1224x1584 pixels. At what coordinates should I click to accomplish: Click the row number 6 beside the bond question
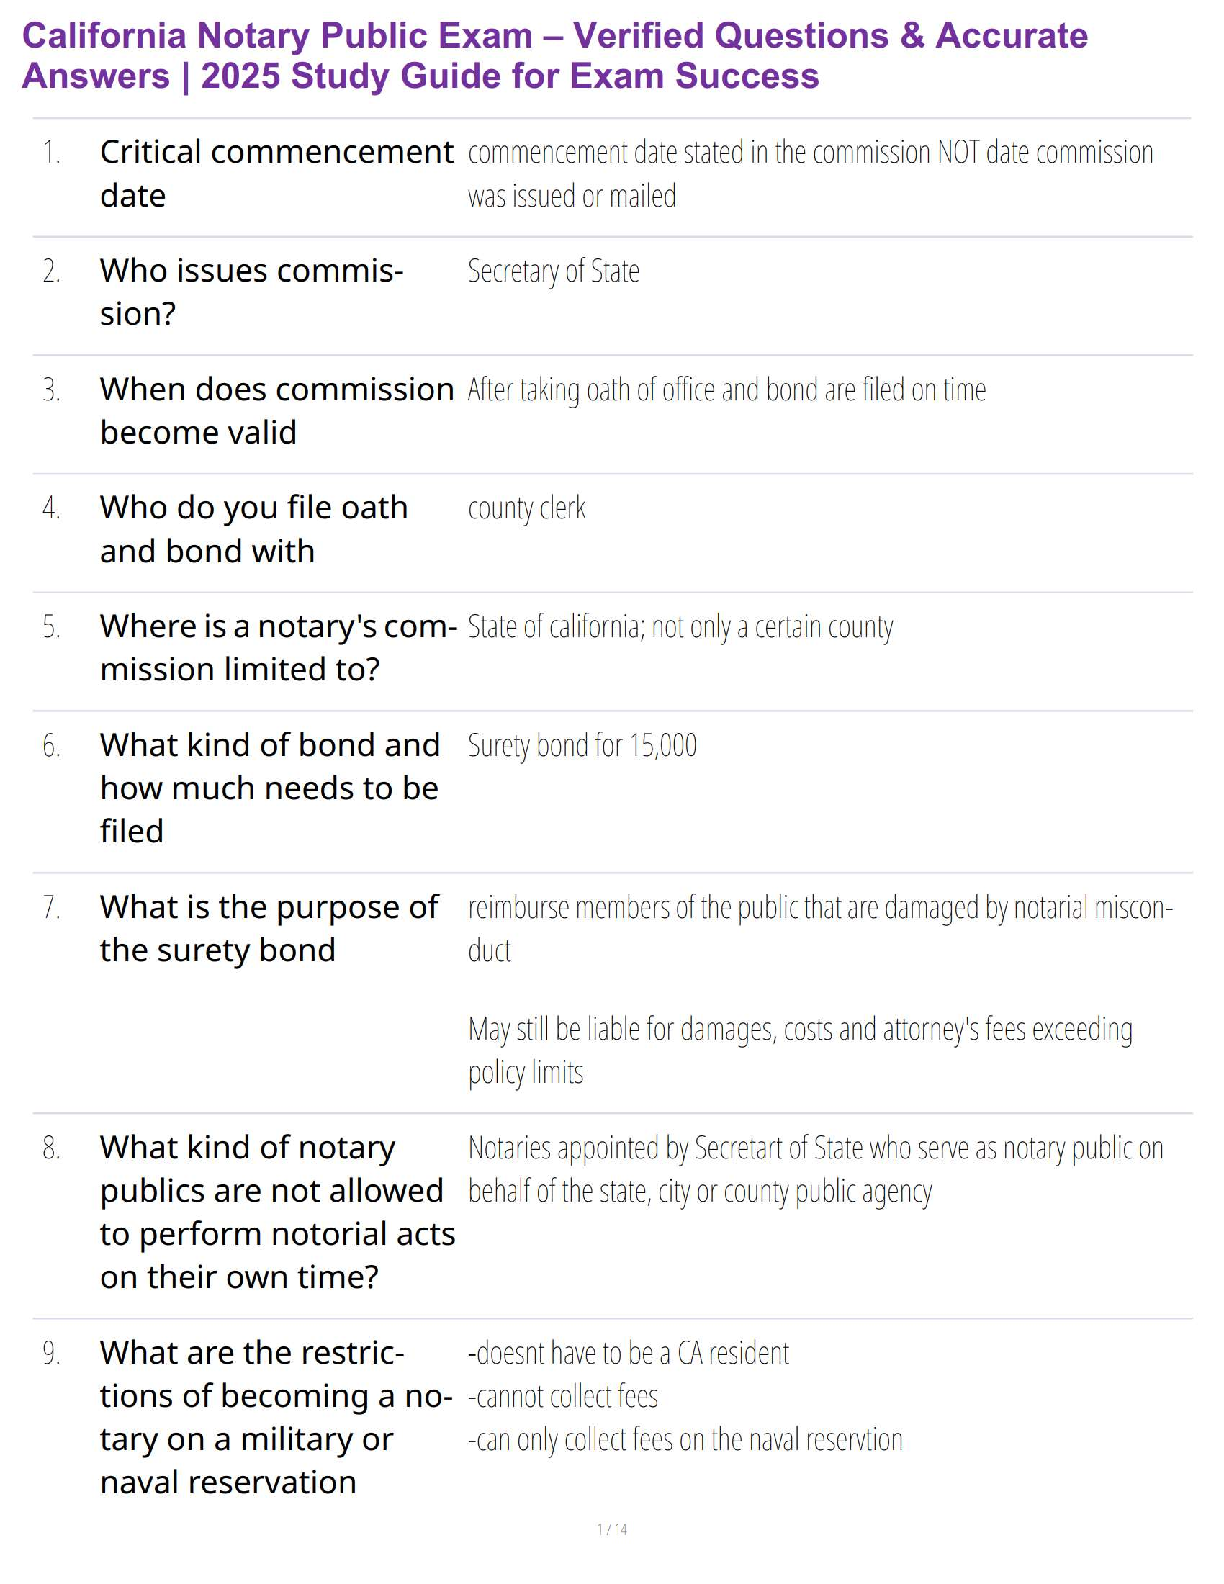click(51, 746)
